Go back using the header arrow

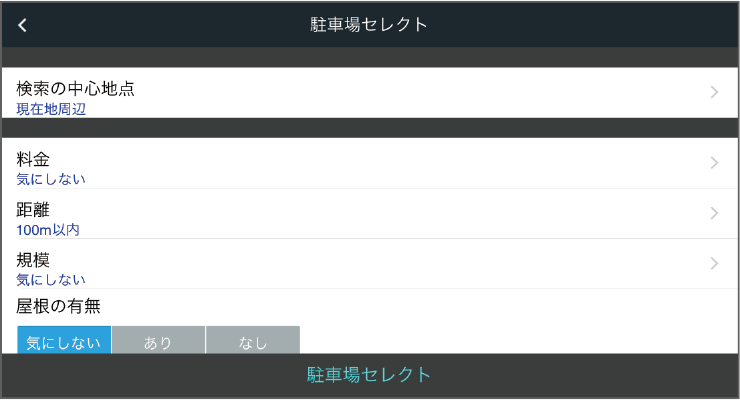tap(22, 25)
